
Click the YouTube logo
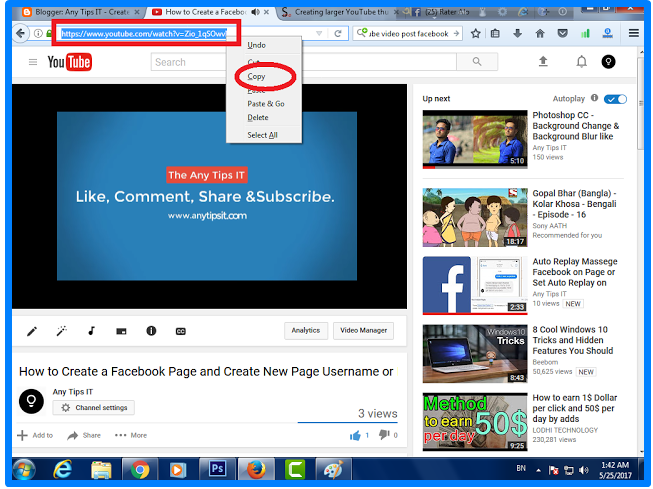tap(70, 62)
